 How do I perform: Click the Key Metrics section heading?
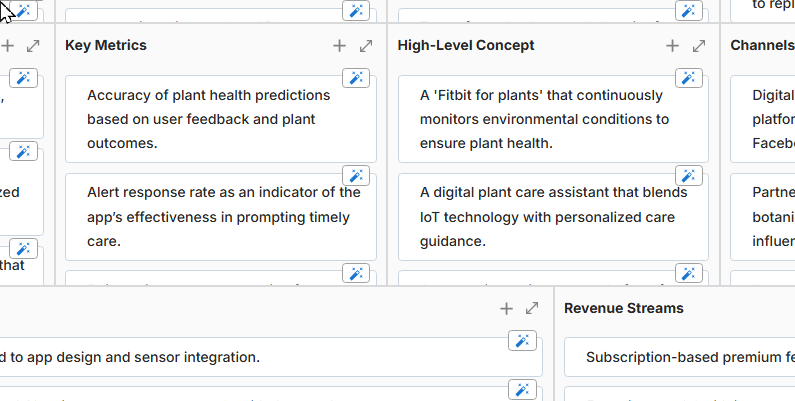106,46
